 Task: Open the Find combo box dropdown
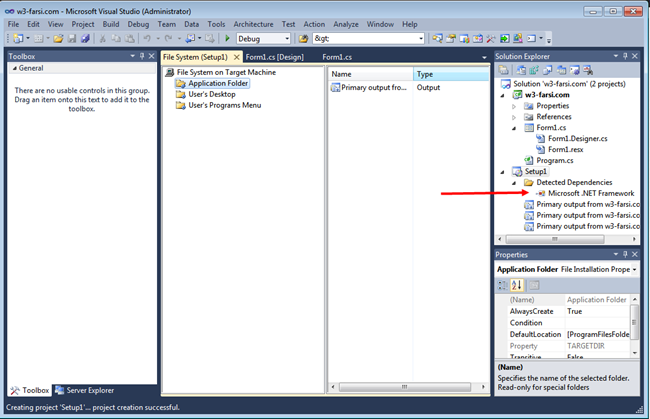[421, 39]
